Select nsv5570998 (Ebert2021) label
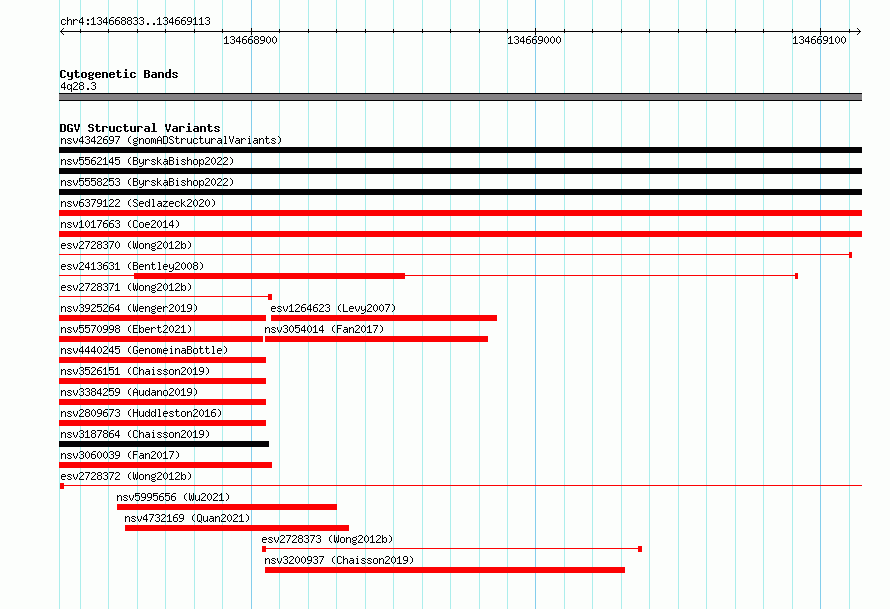 [126, 329]
